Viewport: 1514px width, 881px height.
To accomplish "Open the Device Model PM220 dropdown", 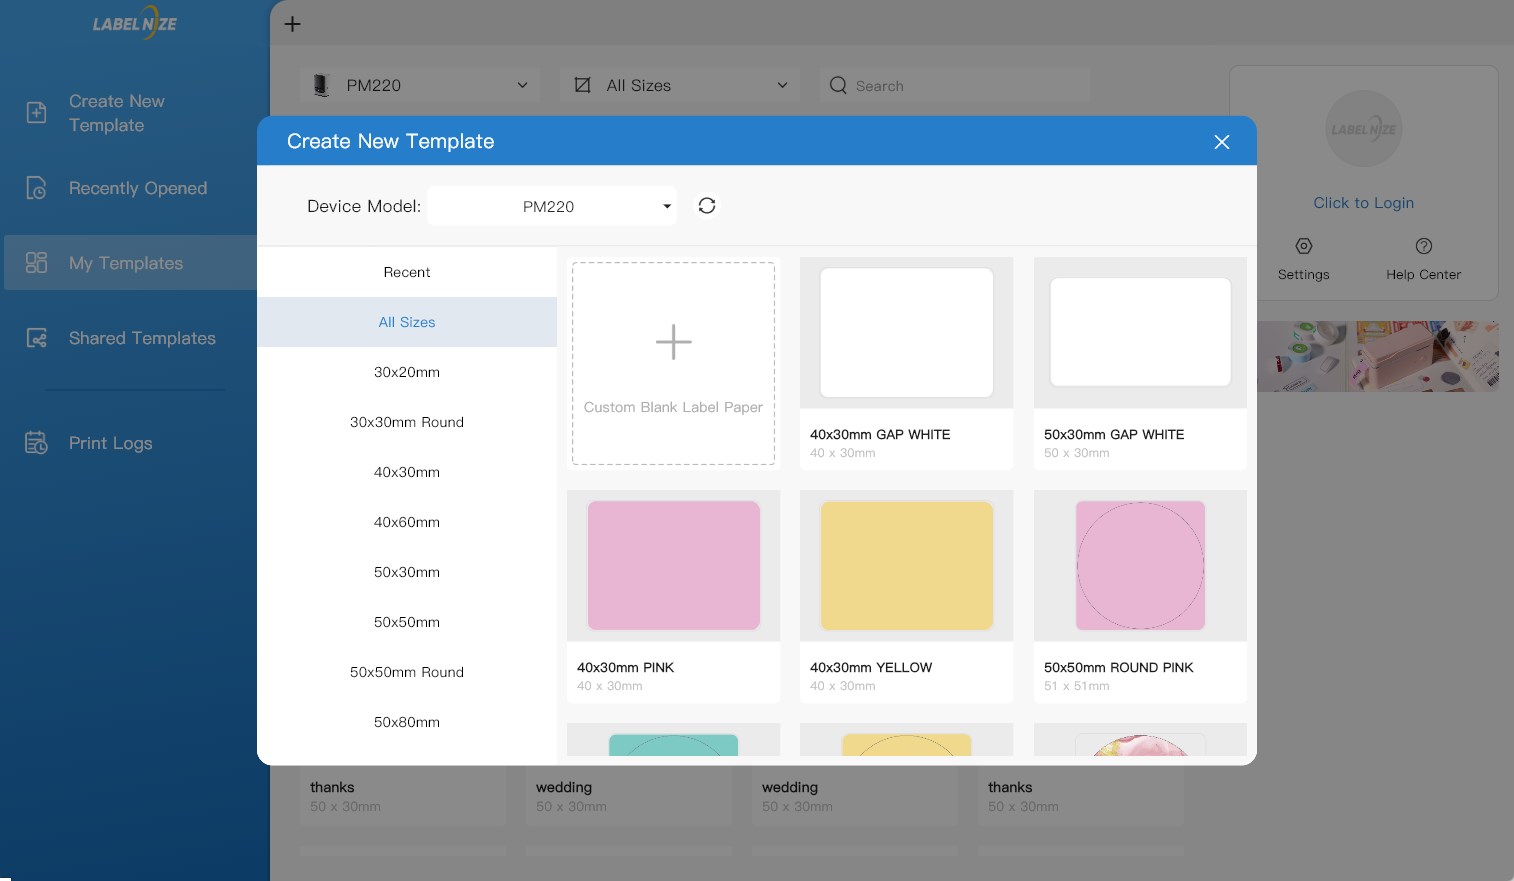I will pos(552,206).
